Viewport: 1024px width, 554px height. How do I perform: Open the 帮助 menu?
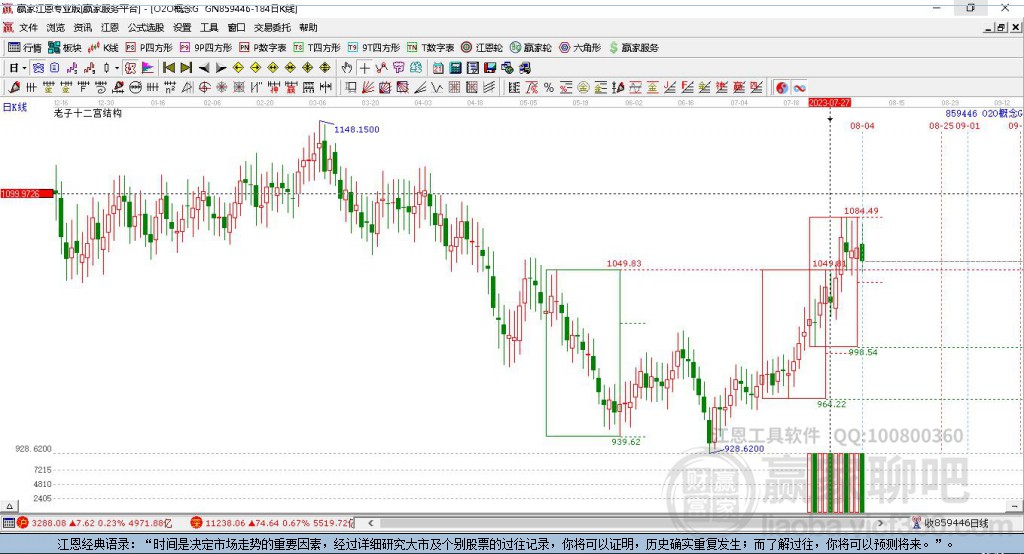(308, 27)
